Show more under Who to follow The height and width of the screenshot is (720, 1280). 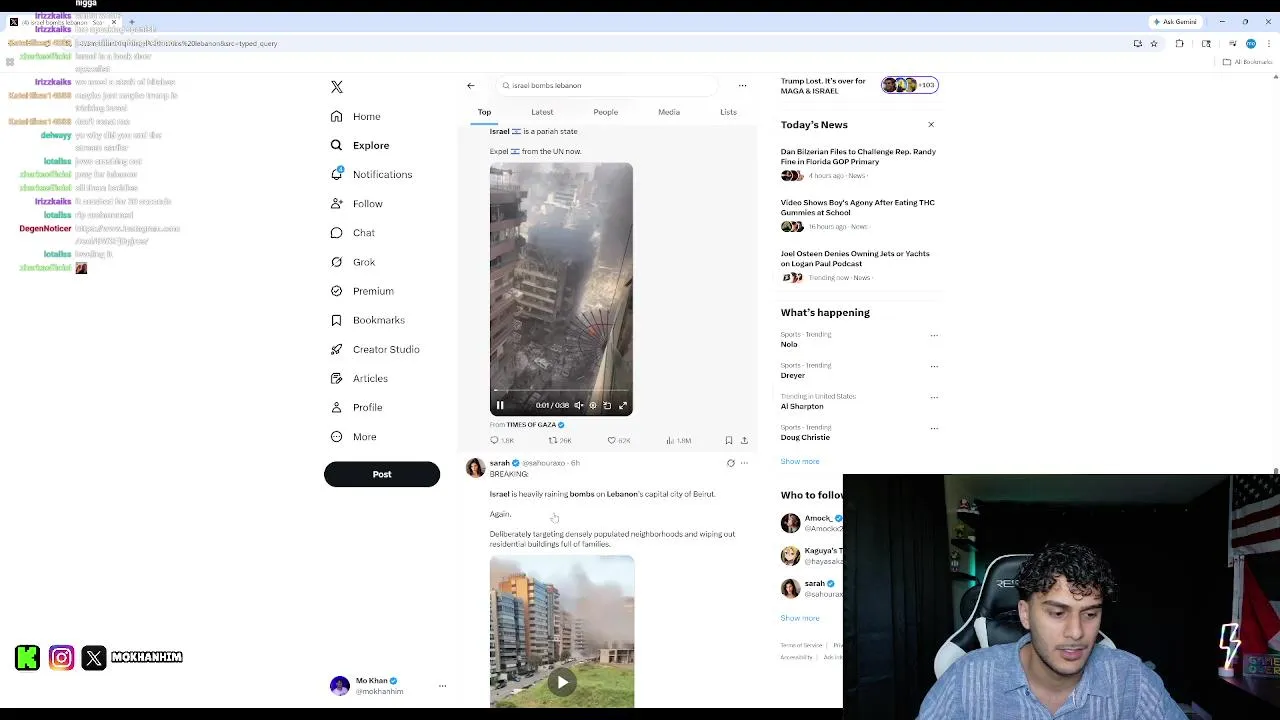pos(800,618)
